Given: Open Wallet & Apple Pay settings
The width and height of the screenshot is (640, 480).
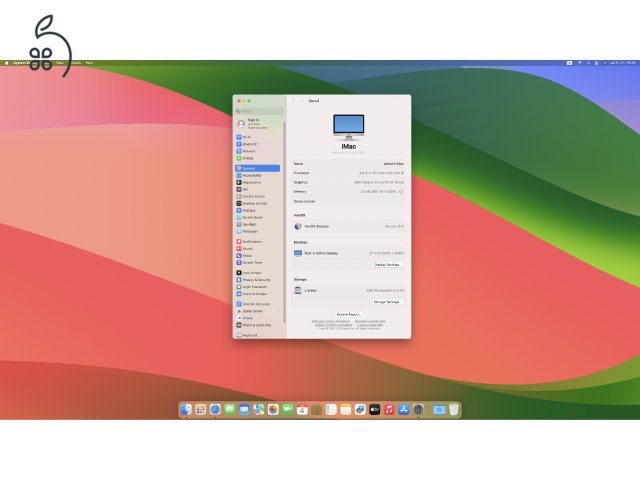Looking at the screenshot, I should click(x=258, y=325).
